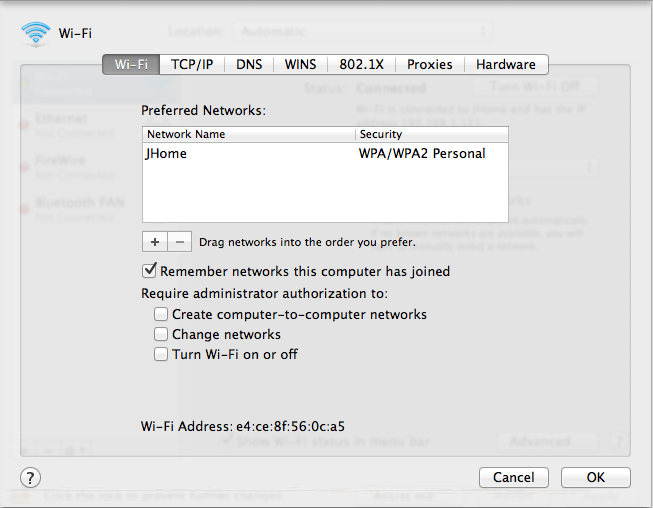Click the Security column header
653x508 pixels.
tap(432, 134)
